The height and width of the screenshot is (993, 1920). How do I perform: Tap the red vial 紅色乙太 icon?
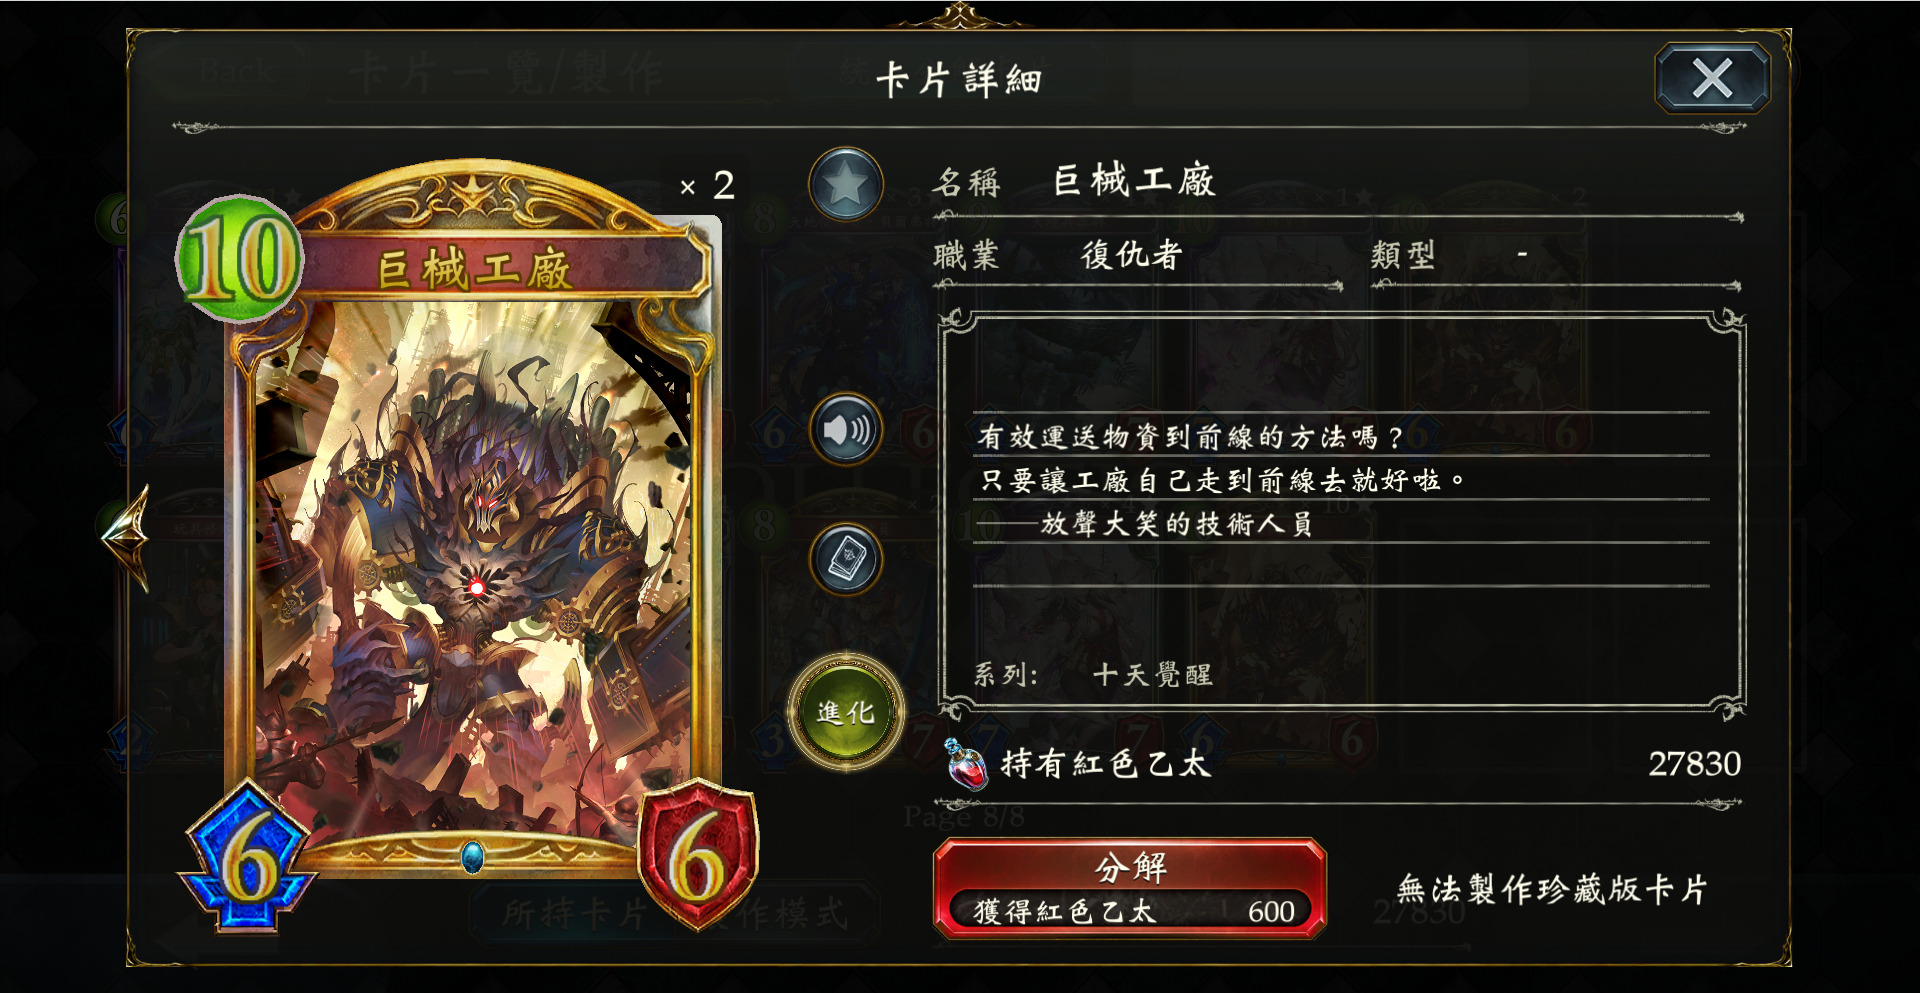pos(966,764)
